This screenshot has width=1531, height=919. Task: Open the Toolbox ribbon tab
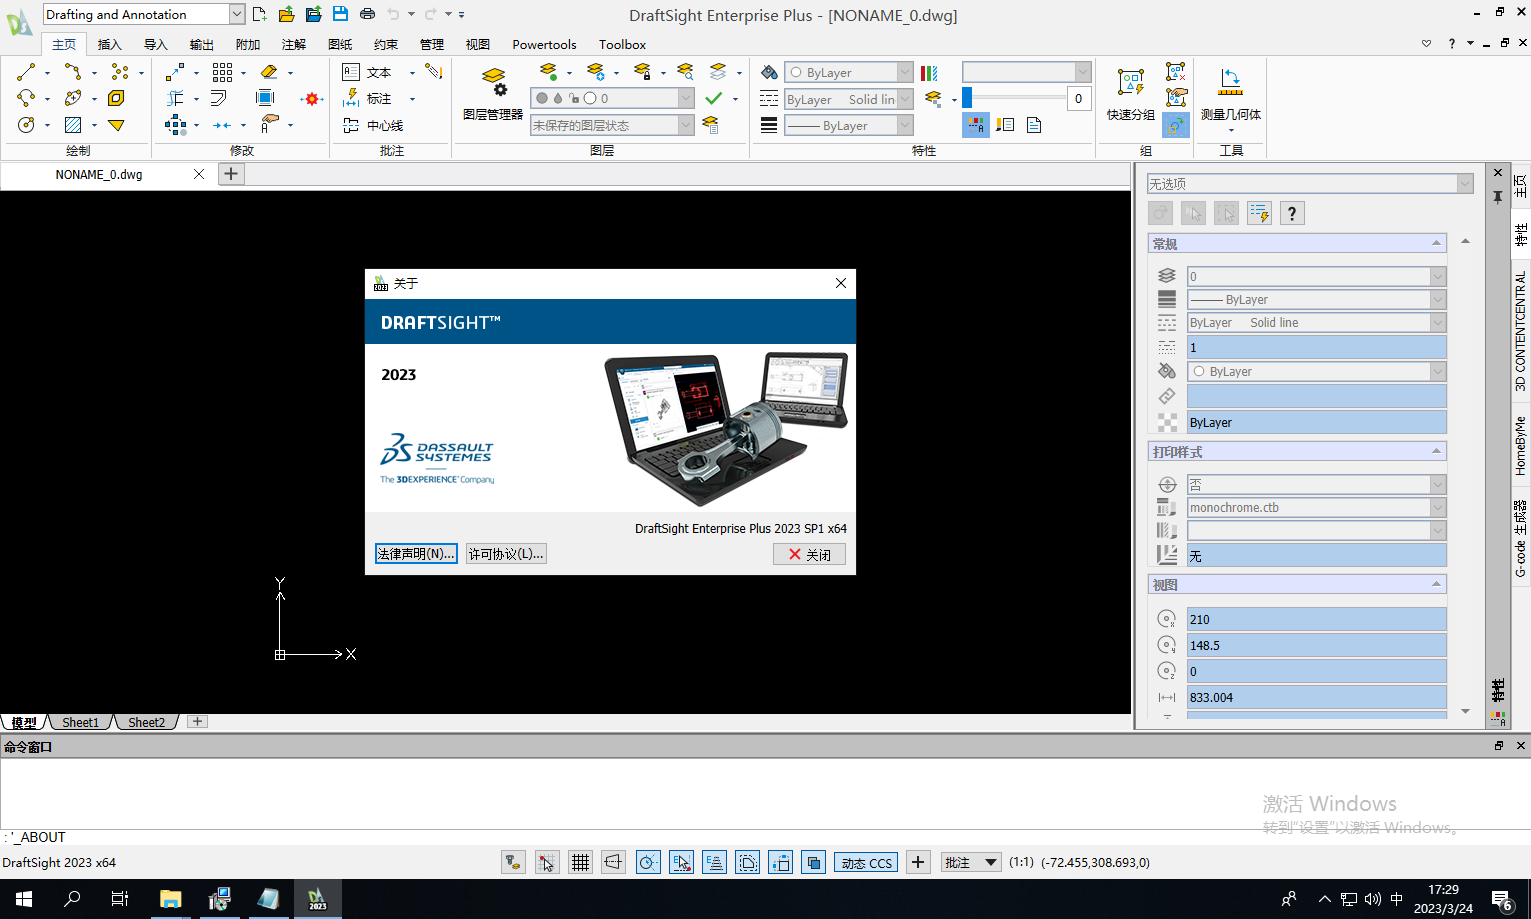pyautogui.click(x=622, y=44)
